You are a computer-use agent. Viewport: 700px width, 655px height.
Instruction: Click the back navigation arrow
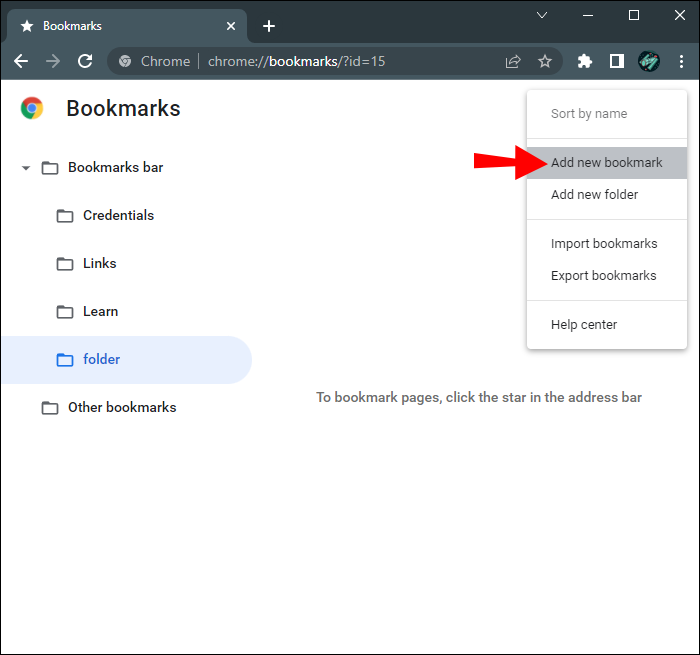[x=21, y=61]
